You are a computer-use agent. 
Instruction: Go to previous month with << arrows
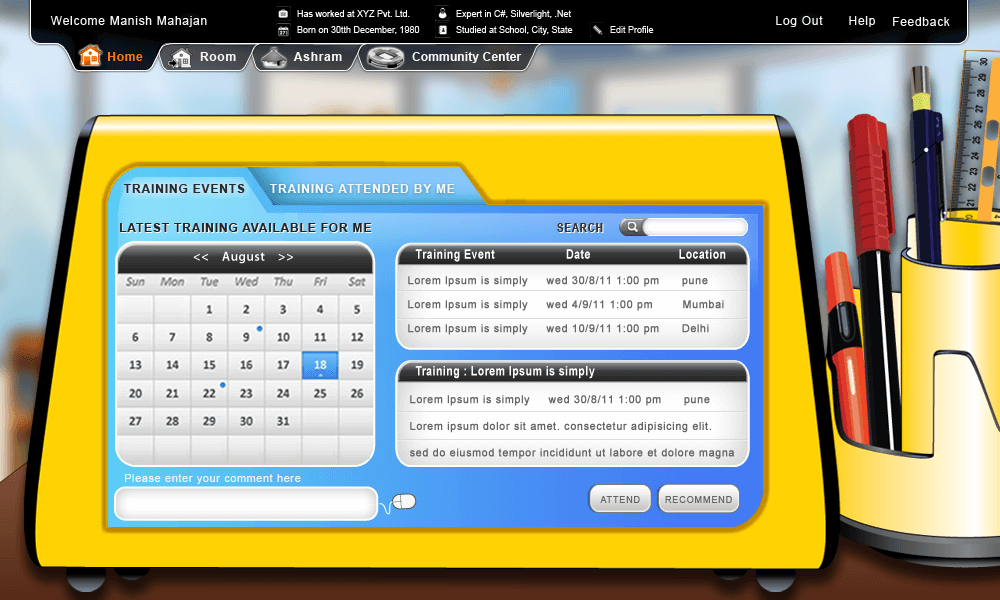201,257
